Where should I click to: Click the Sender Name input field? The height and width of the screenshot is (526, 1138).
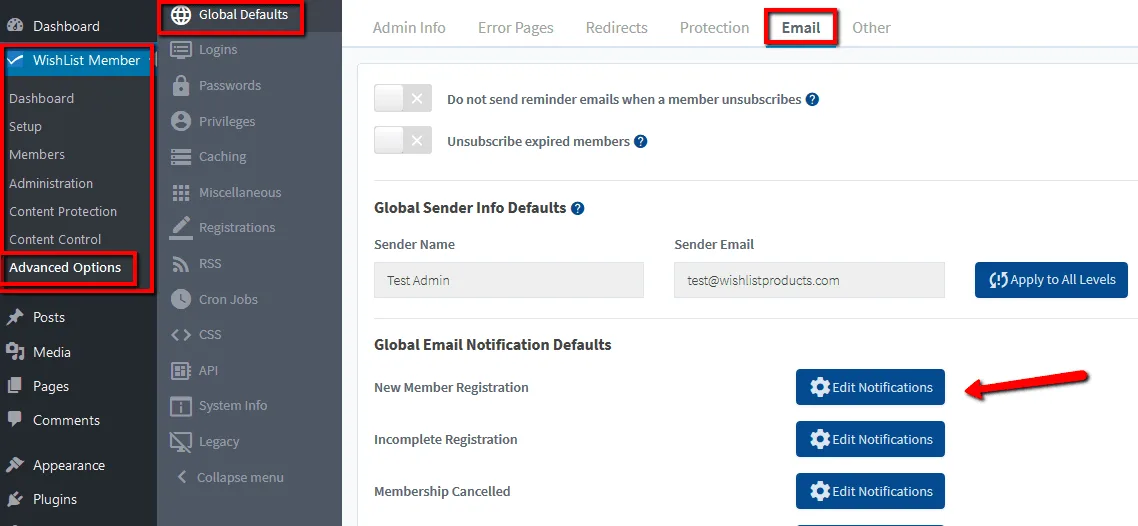[509, 280]
